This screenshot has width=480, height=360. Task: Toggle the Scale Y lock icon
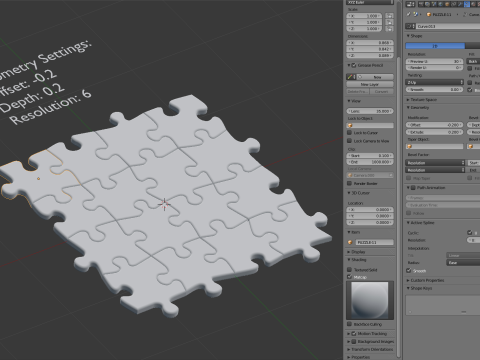[389, 22]
